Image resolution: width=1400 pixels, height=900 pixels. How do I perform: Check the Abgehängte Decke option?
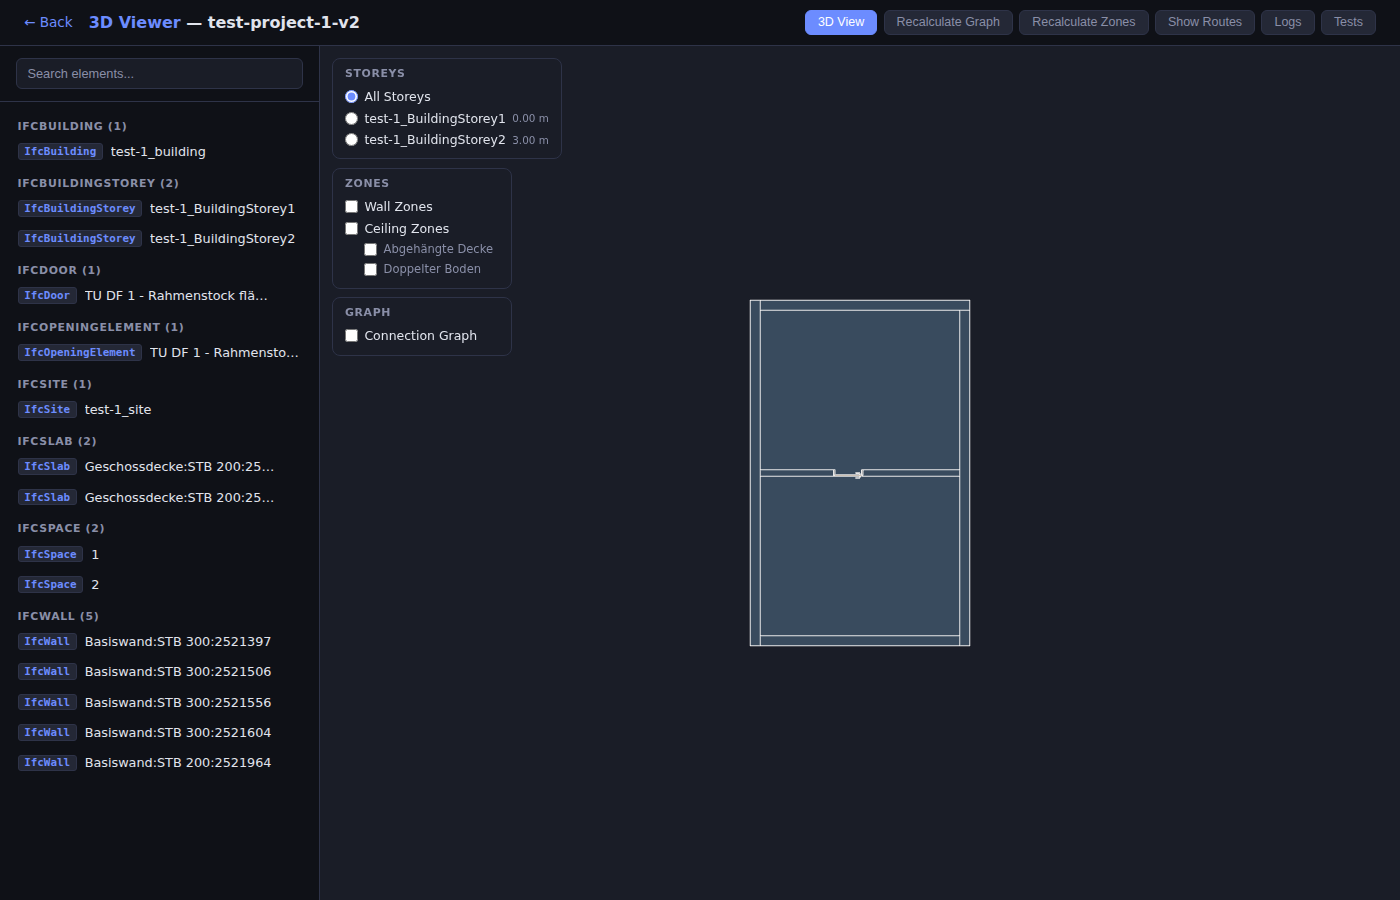click(371, 249)
